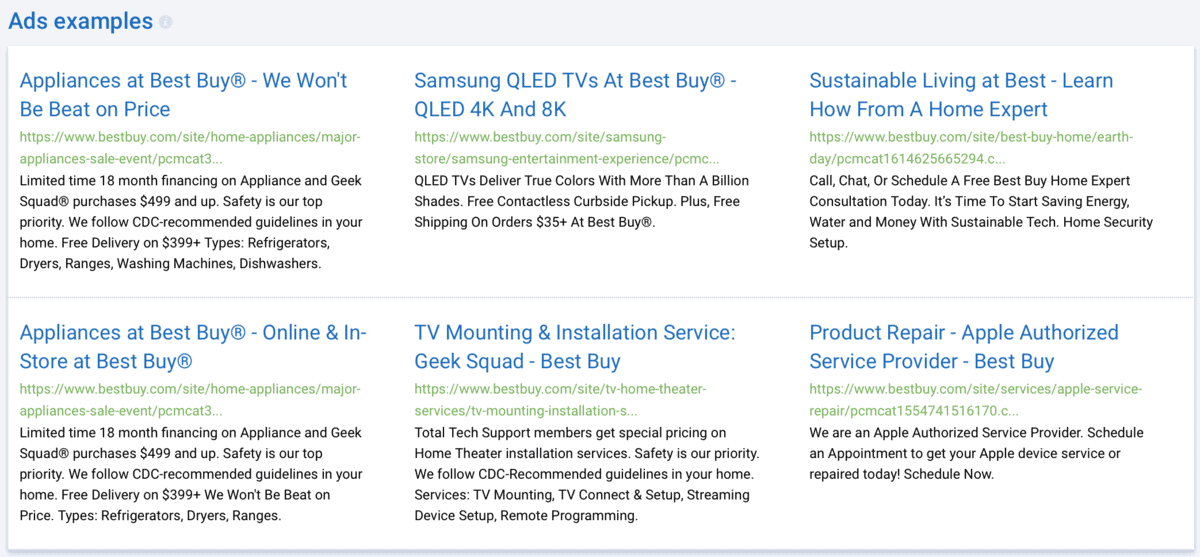Visit the best-buy-home earth-day green URL
Image resolution: width=1200 pixels, height=557 pixels.
[x=971, y=148]
